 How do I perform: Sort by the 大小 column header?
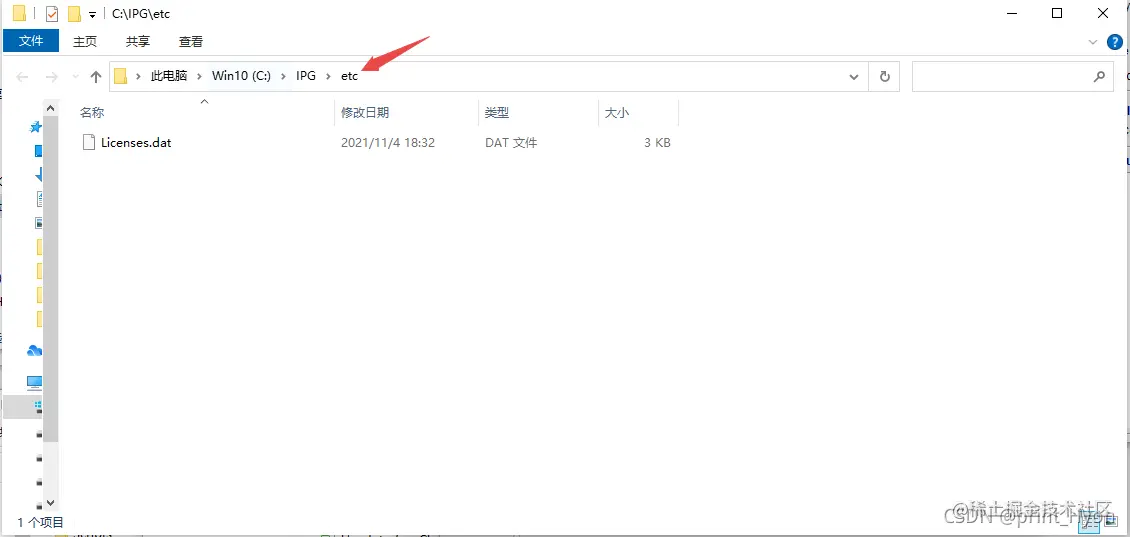(x=617, y=112)
